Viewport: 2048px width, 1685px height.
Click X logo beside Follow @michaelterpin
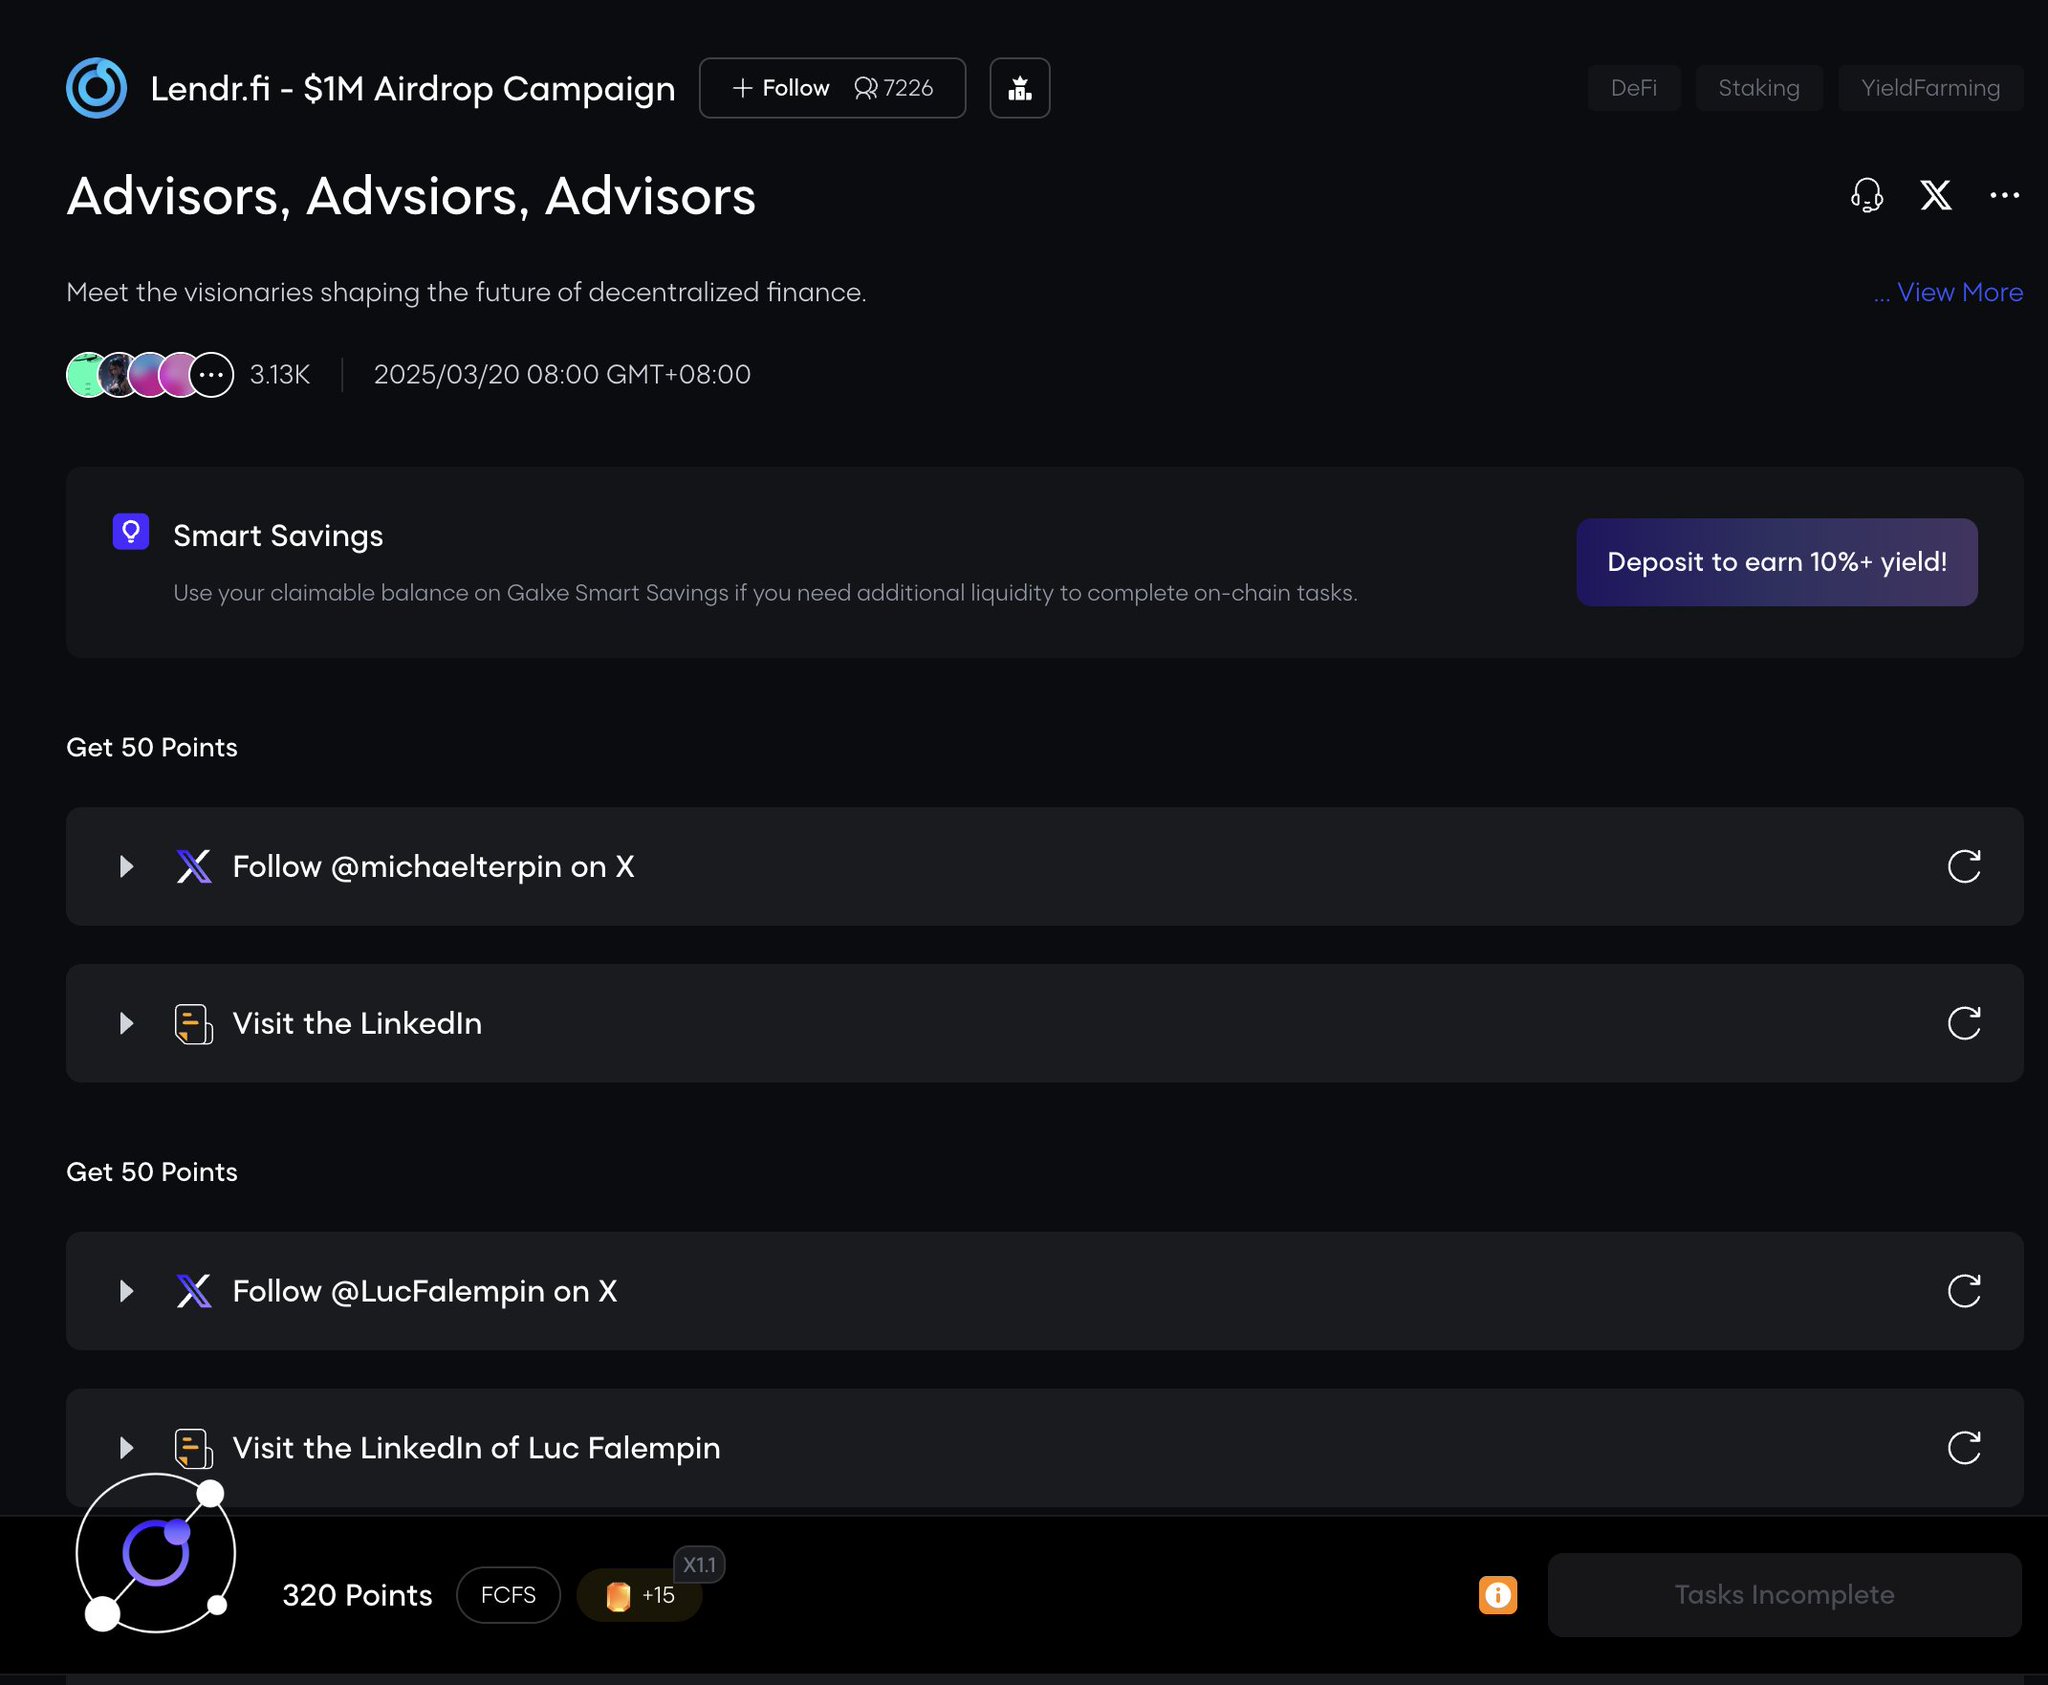click(194, 866)
